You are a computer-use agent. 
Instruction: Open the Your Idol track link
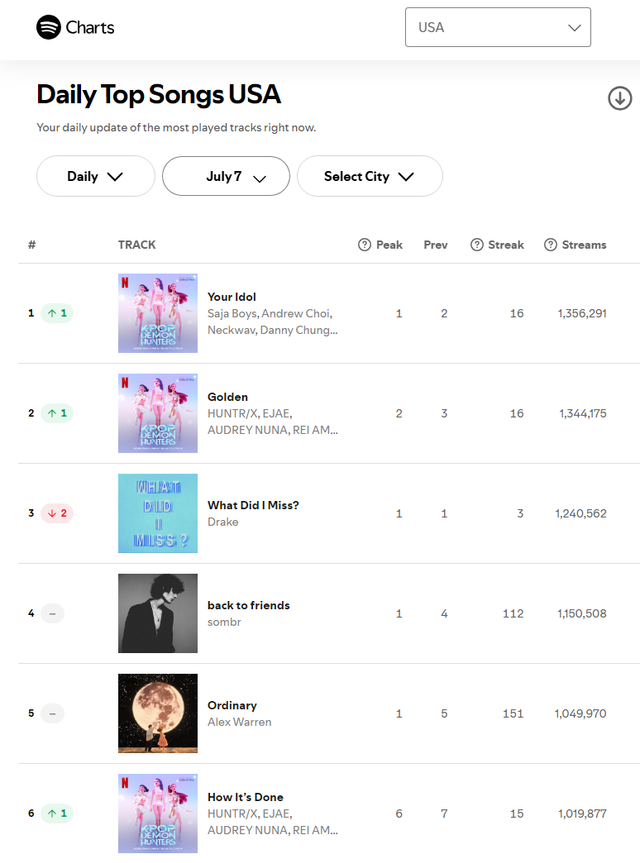click(232, 297)
